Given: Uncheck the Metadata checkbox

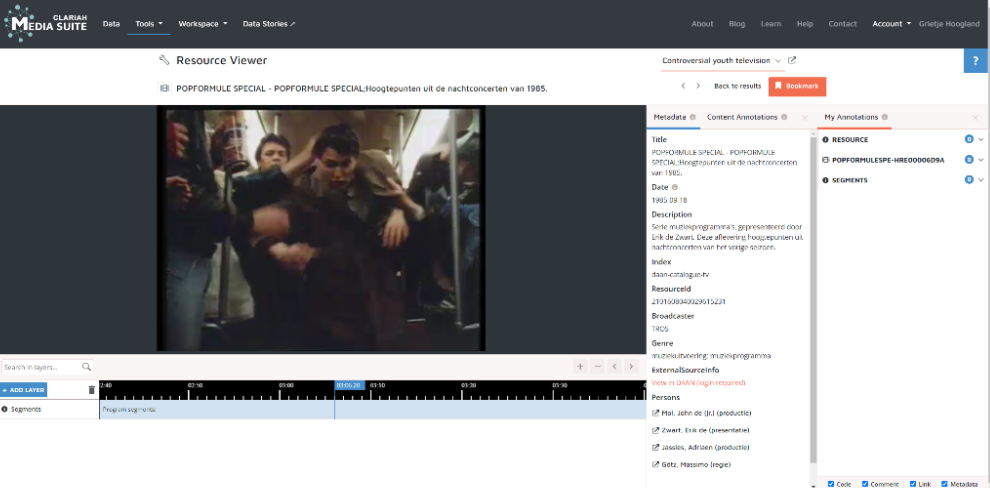Looking at the screenshot, I should click(945, 484).
